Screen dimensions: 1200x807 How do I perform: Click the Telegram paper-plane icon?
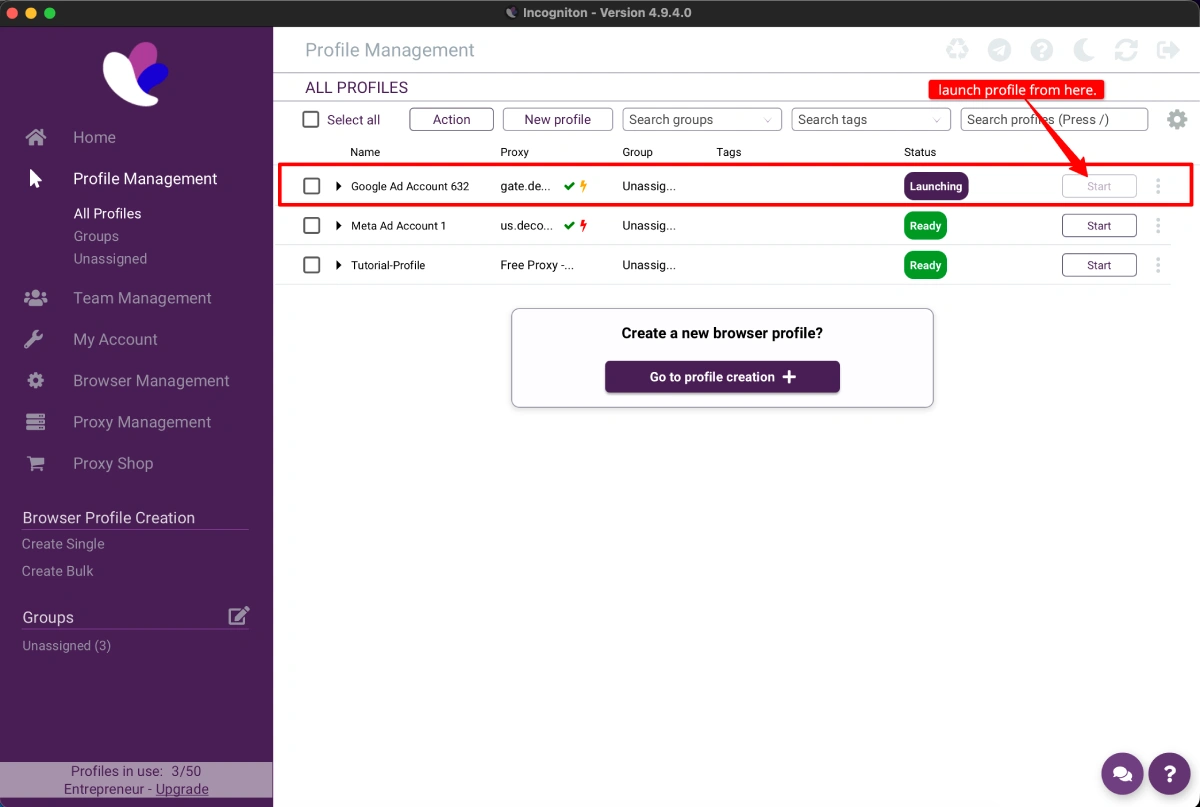tap(999, 50)
